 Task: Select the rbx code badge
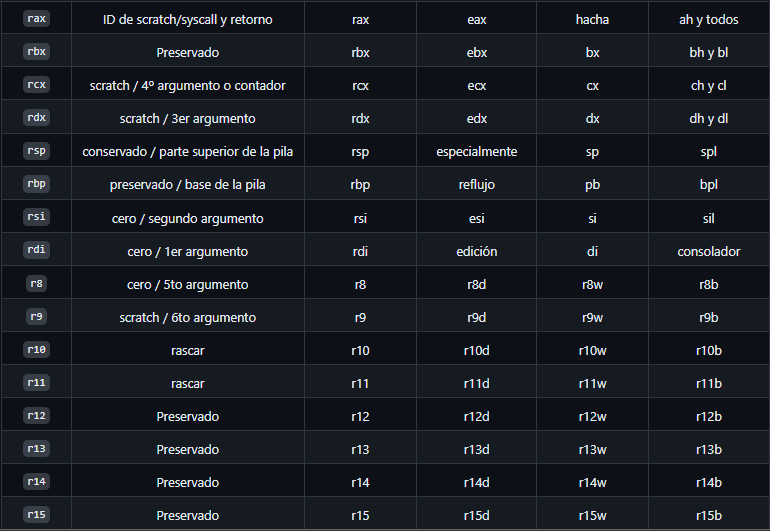36,52
